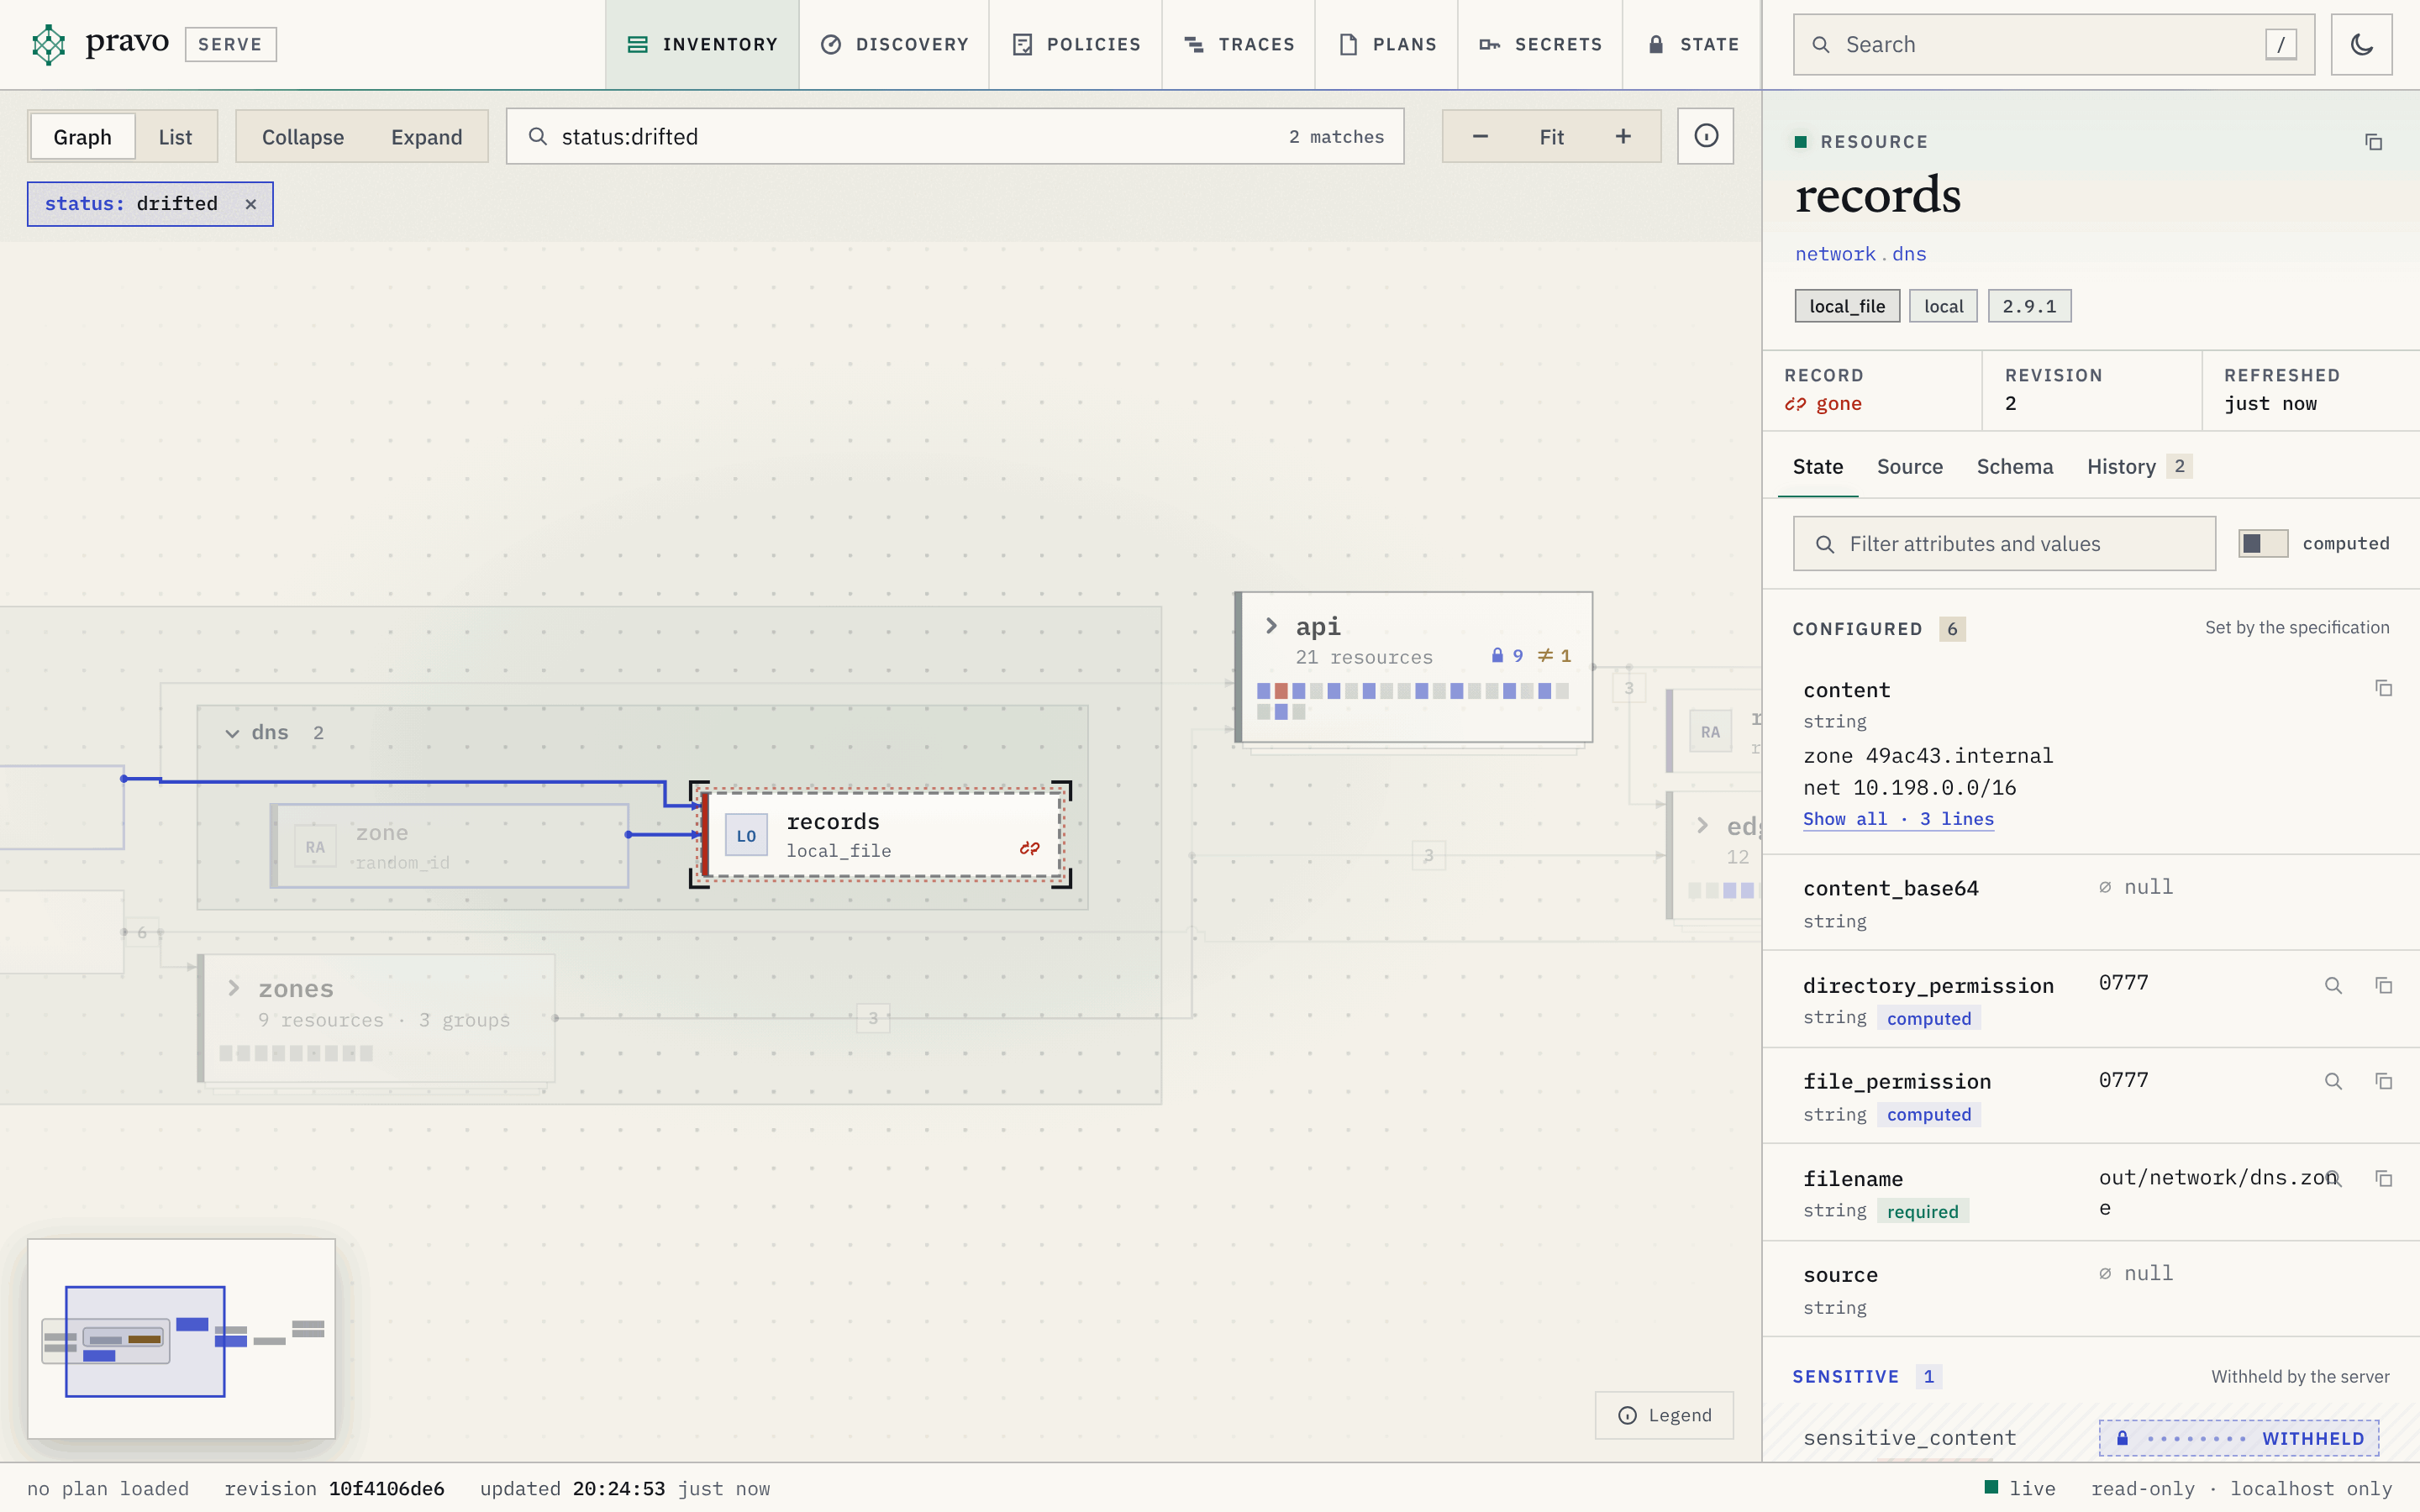2420x1512 pixels.
Task: Focus the global Search field
Action: click(2053, 44)
